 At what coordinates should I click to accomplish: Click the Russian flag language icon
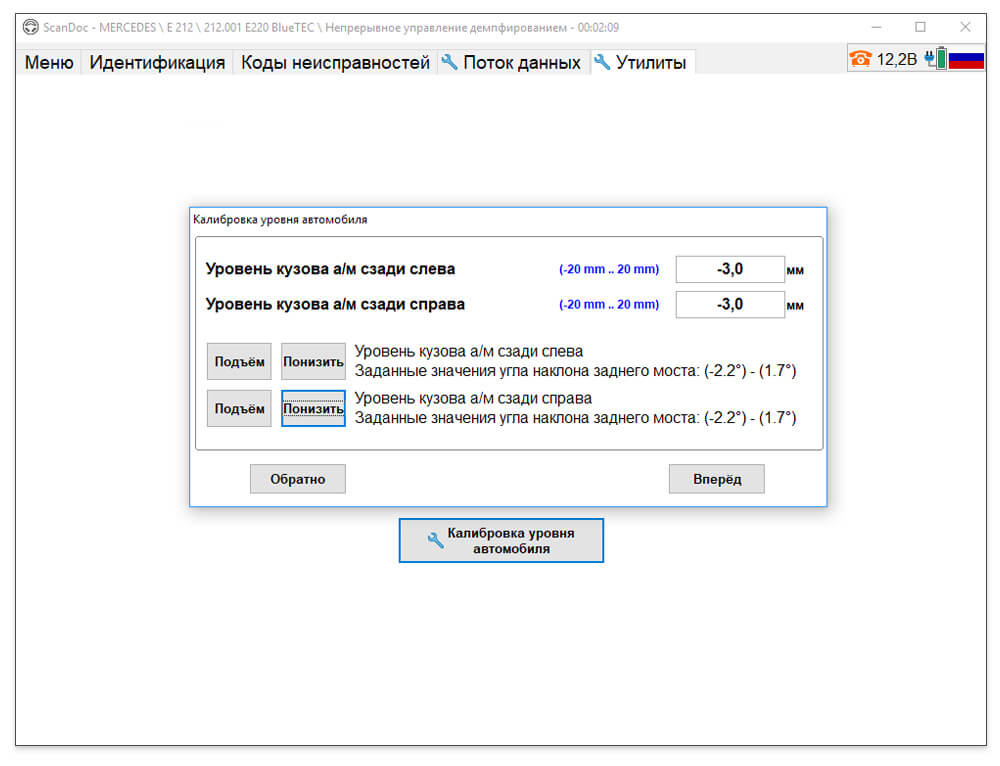pos(966,60)
